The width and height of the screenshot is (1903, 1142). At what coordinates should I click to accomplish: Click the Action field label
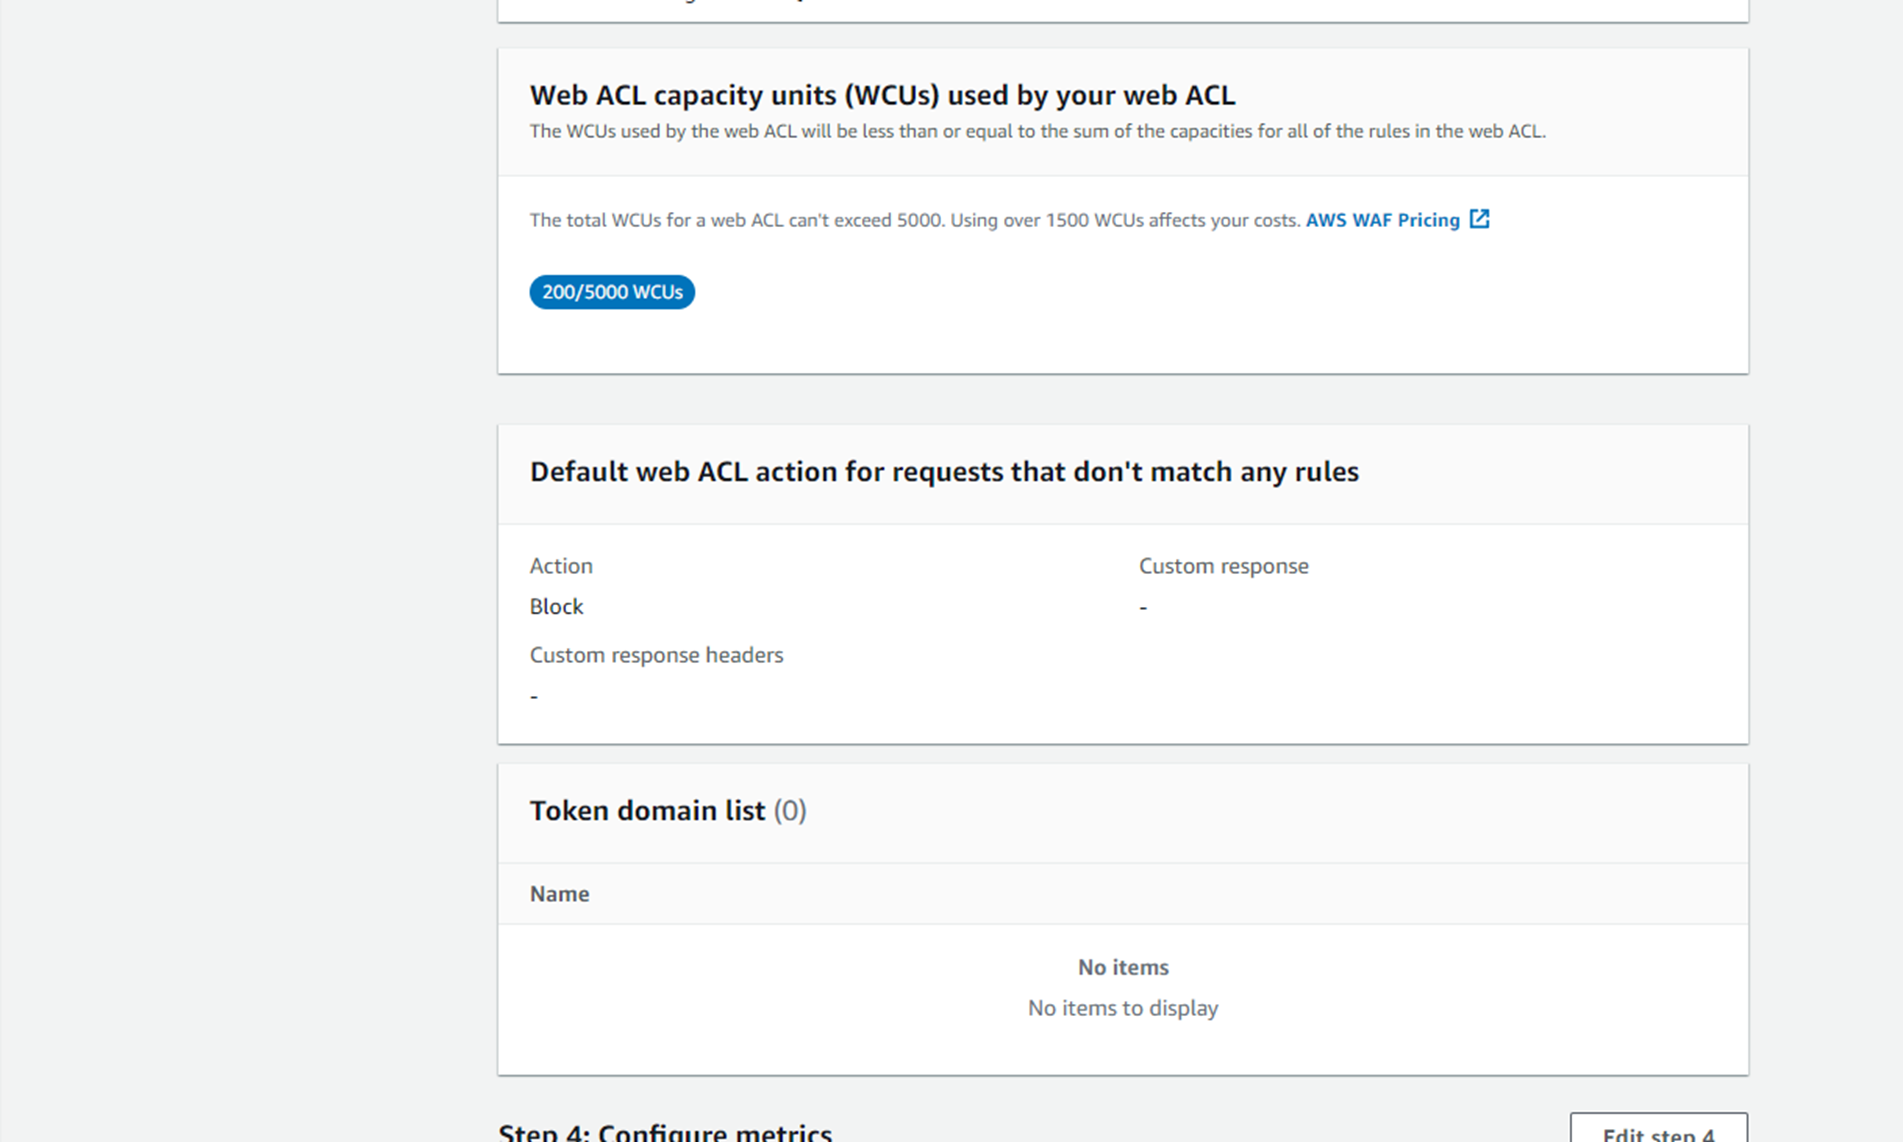point(561,566)
